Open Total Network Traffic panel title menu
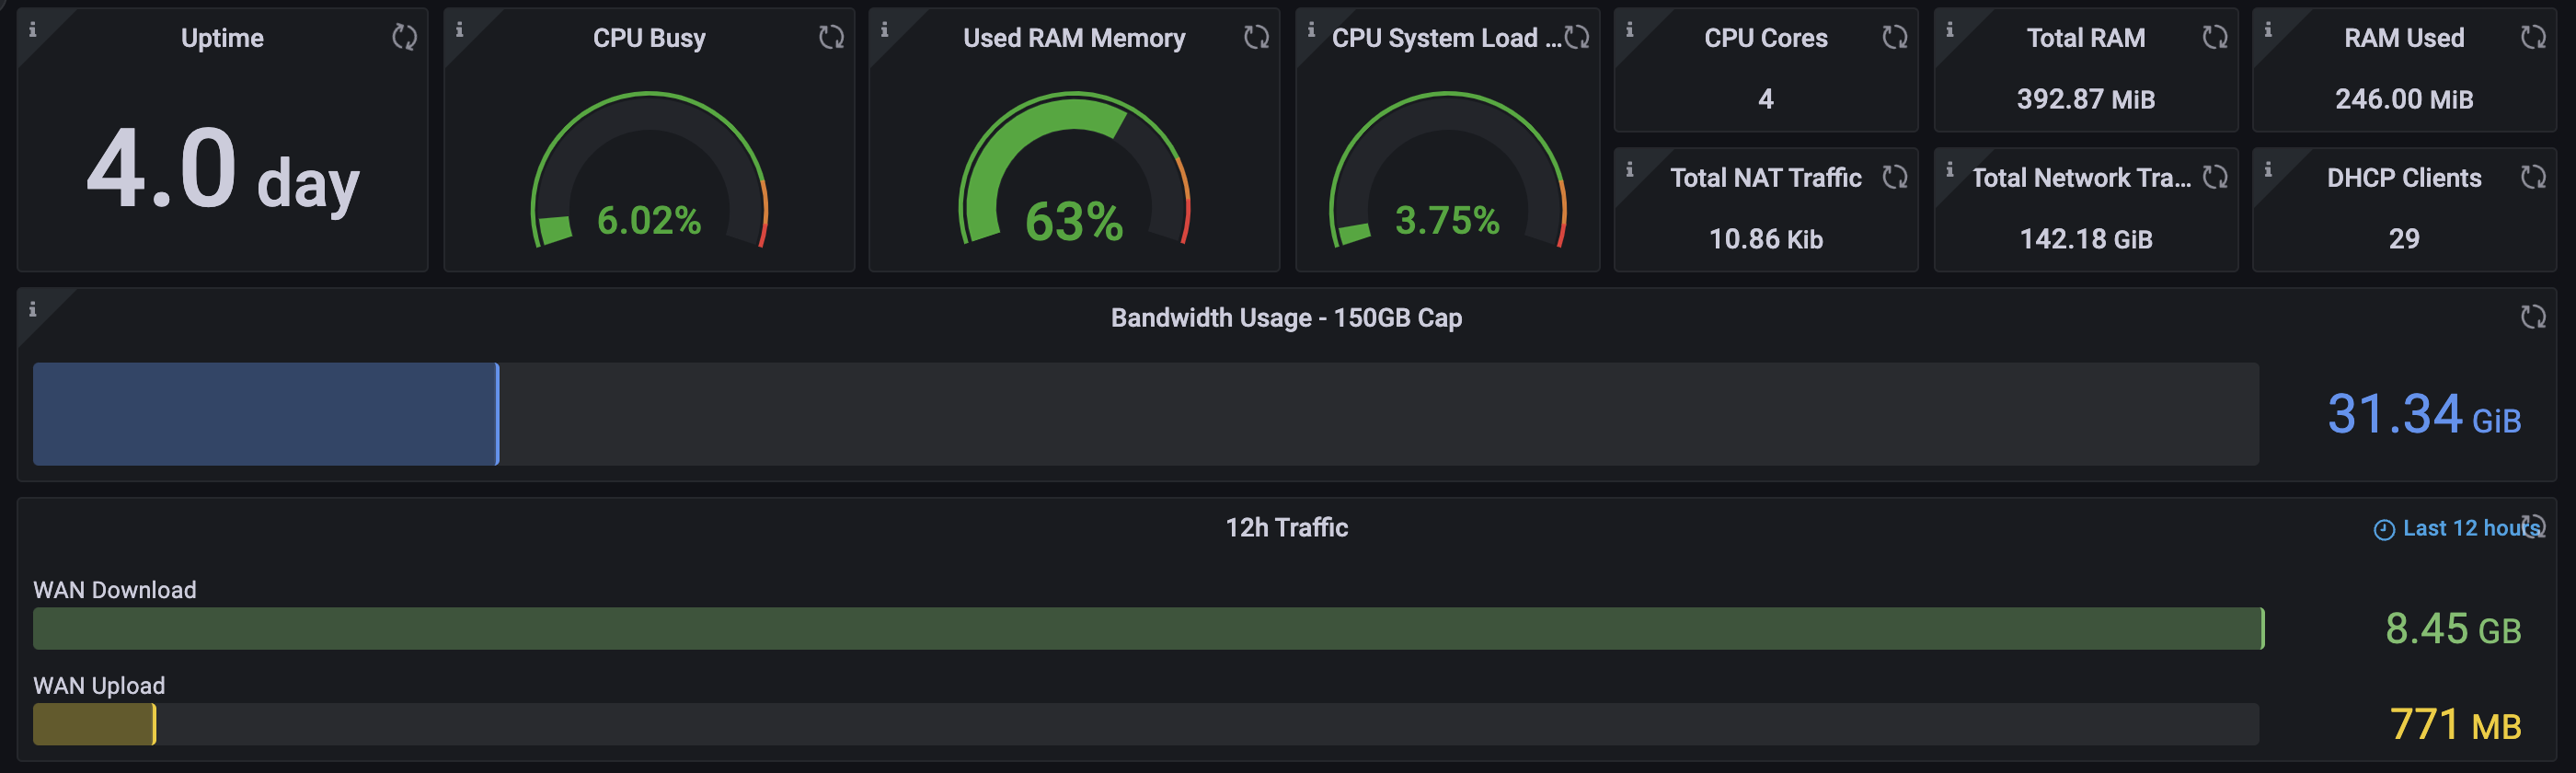This screenshot has width=2576, height=773. pyautogui.click(x=2081, y=178)
